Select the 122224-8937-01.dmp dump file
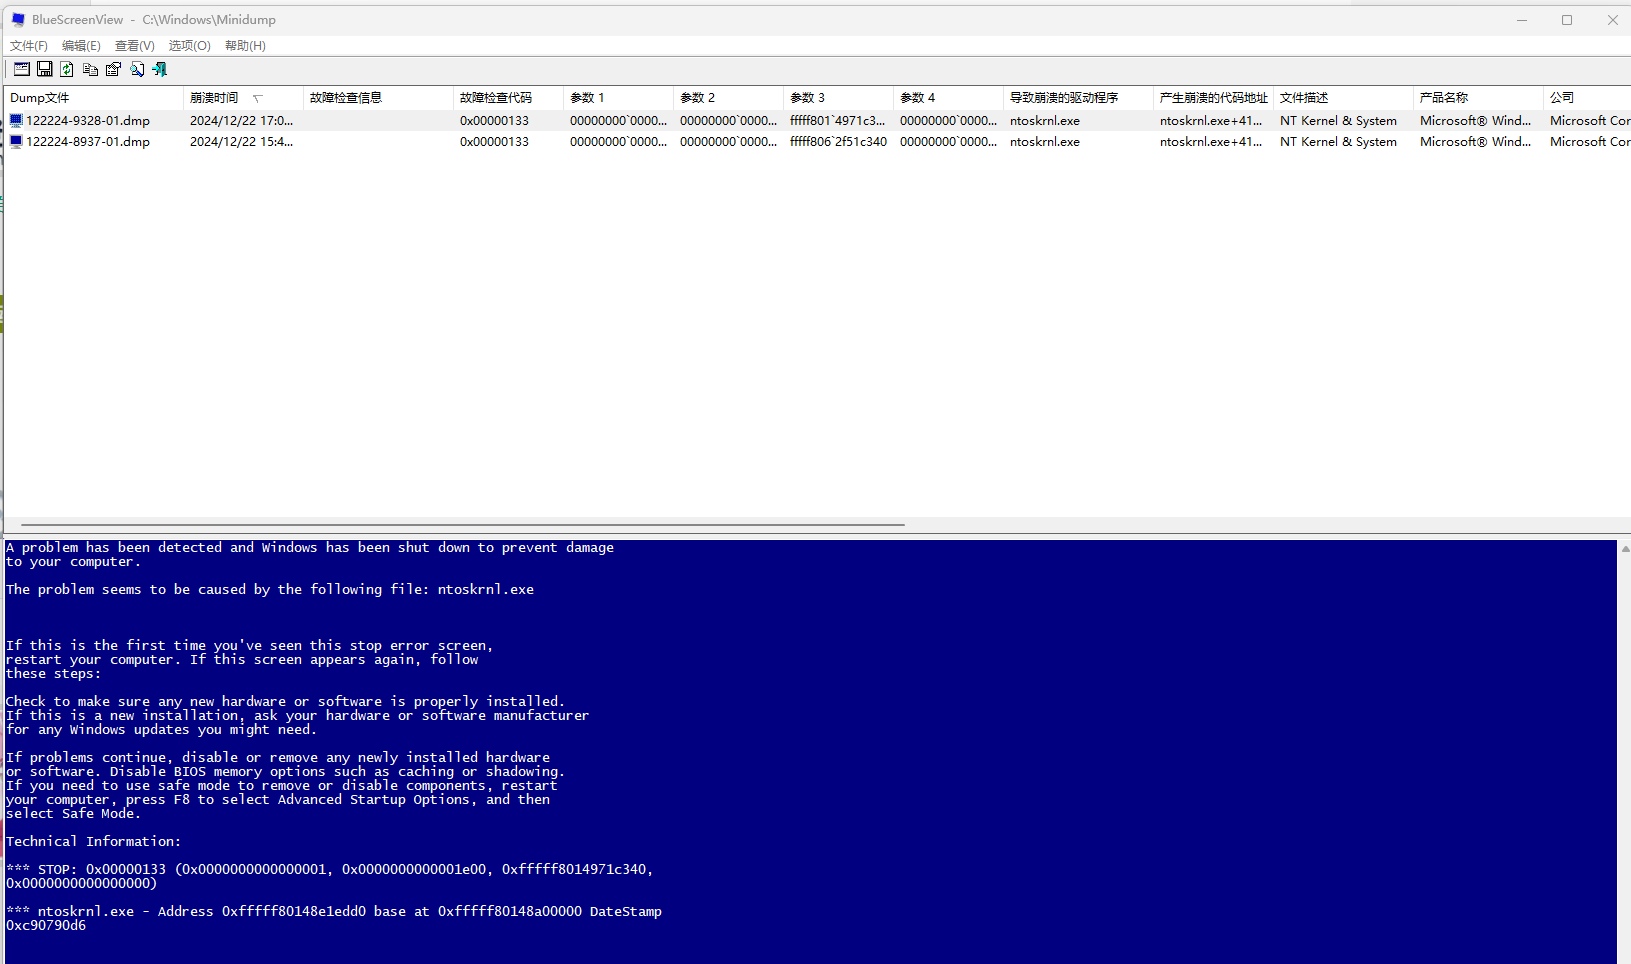Screen dimensions: 1631x964 pyautogui.click(x=88, y=142)
